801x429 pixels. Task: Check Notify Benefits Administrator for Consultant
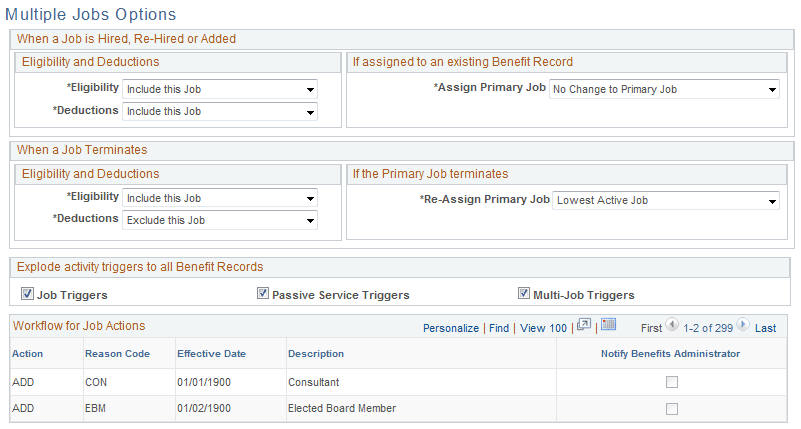coord(672,382)
